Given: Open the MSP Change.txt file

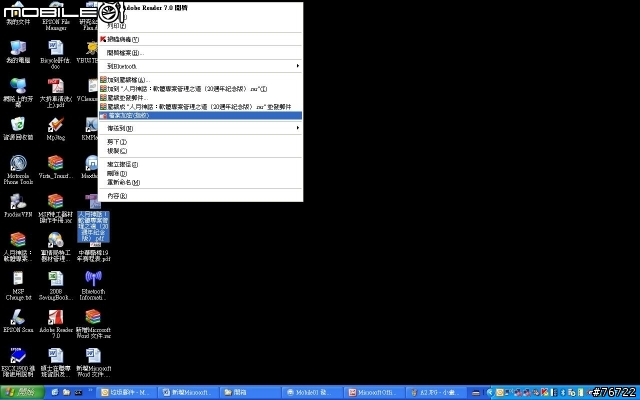Looking at the screenshot, I should point(18,286).
